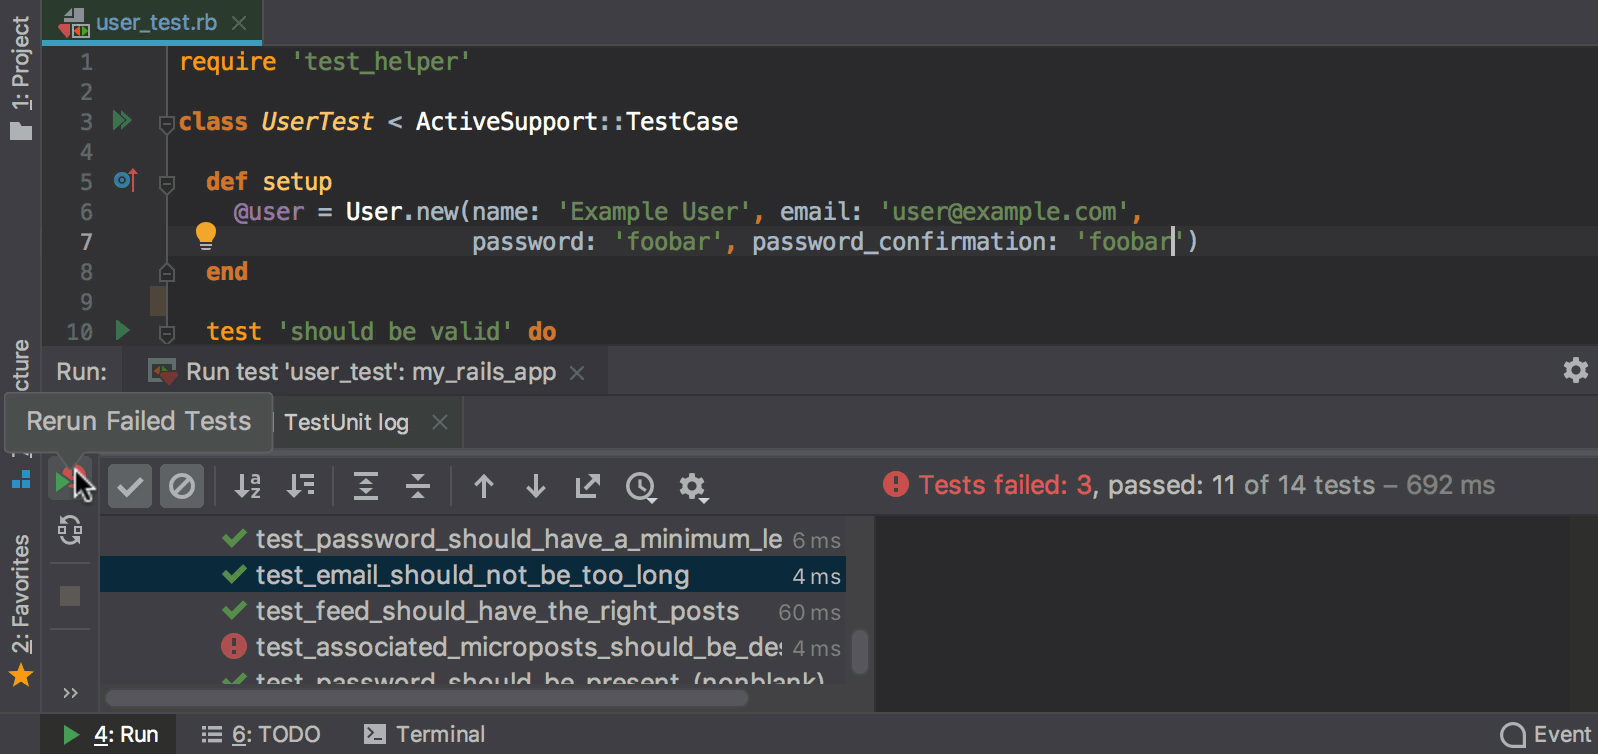Switch to TestUnit log tab
Viewport: 1598px width, 754px height.
tap(346, 422)
